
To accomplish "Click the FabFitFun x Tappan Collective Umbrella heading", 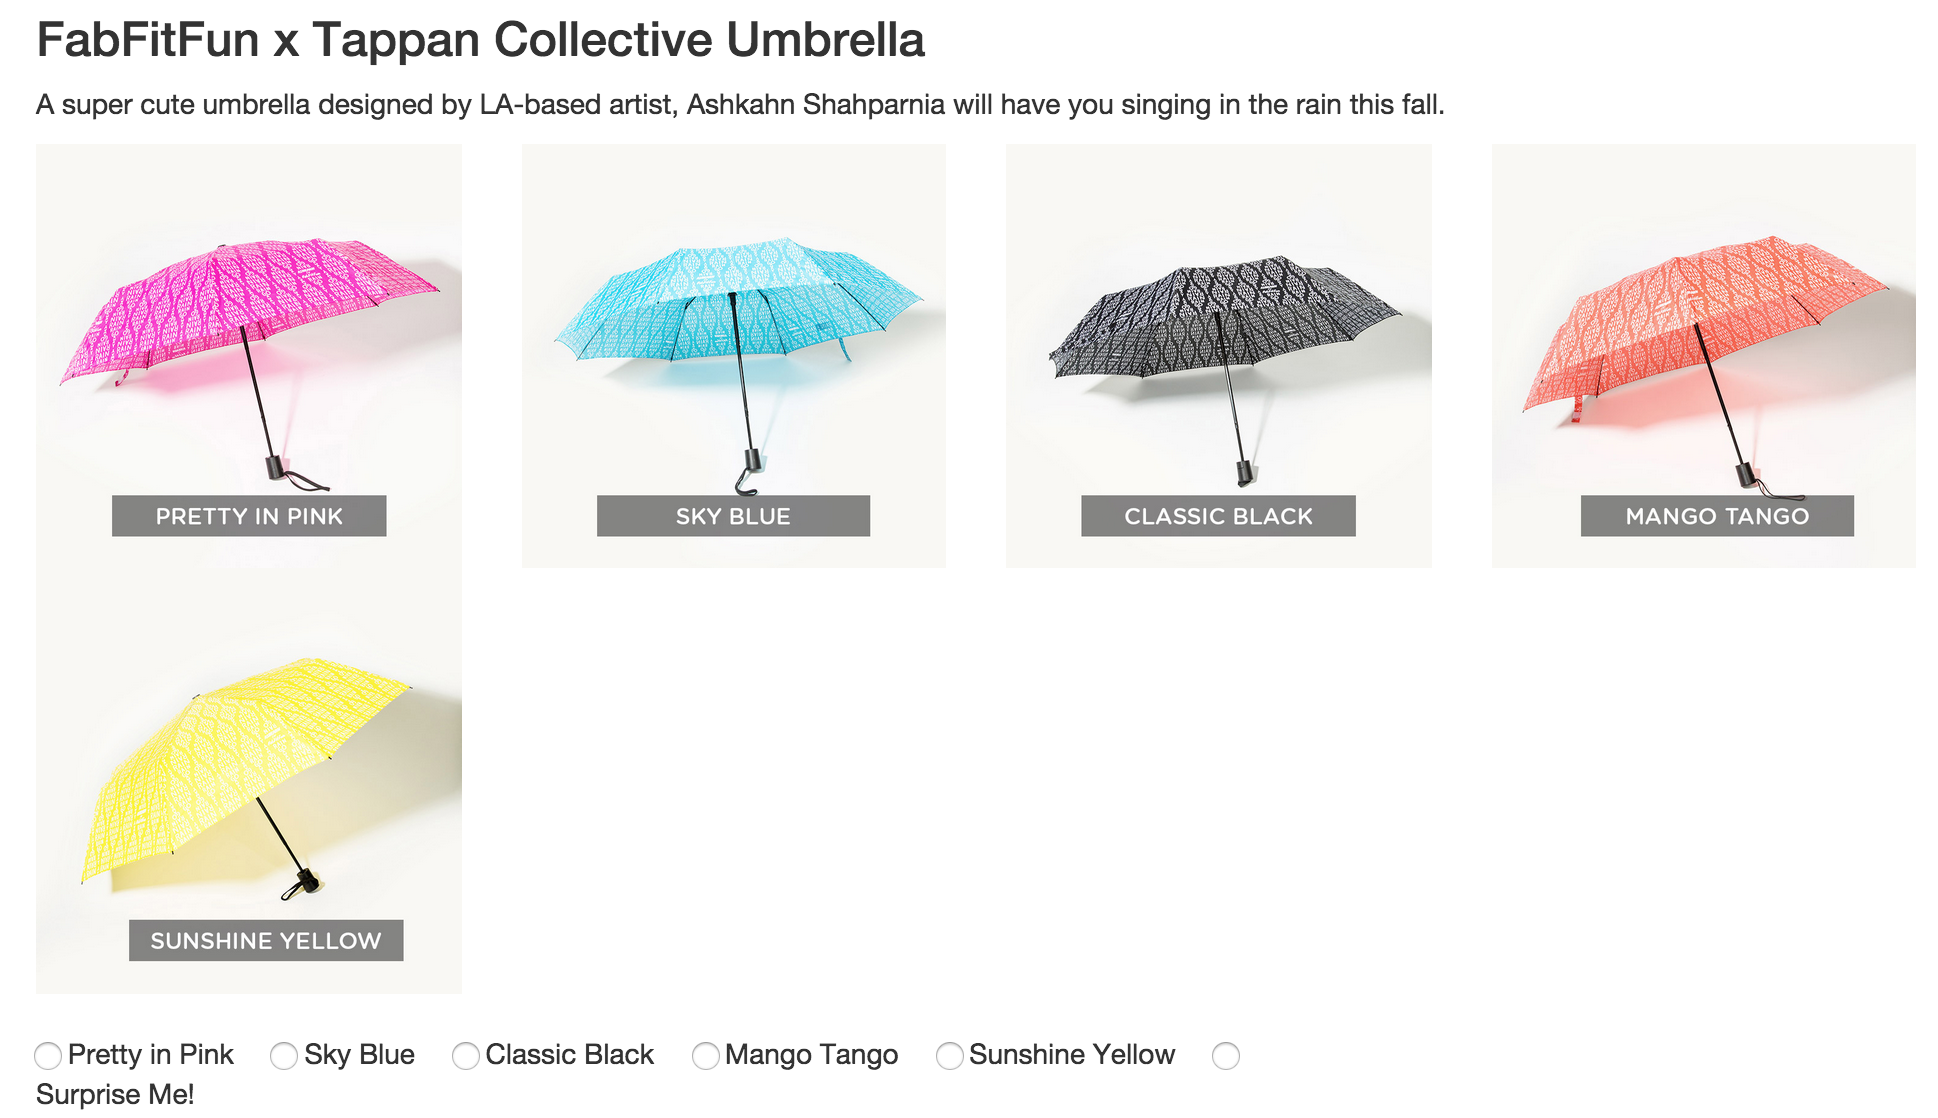I will pyautogui.click(x=480, y=41).
